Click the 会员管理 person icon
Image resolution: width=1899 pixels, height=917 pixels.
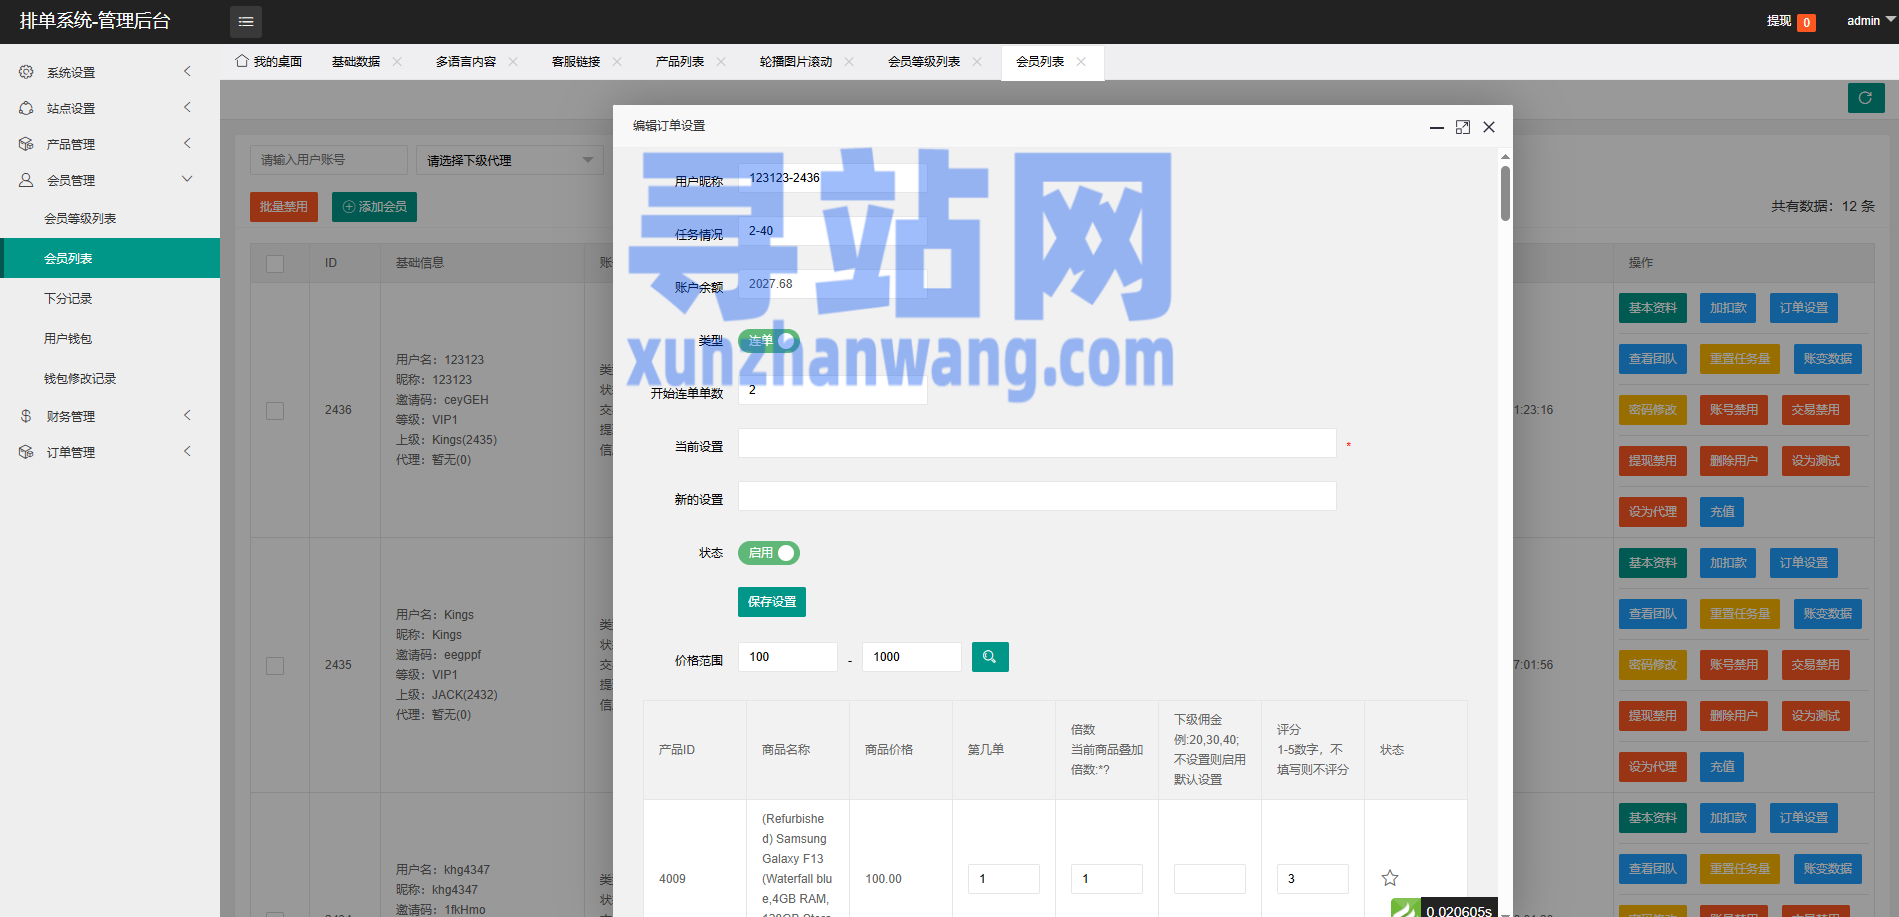click(26, 180)
